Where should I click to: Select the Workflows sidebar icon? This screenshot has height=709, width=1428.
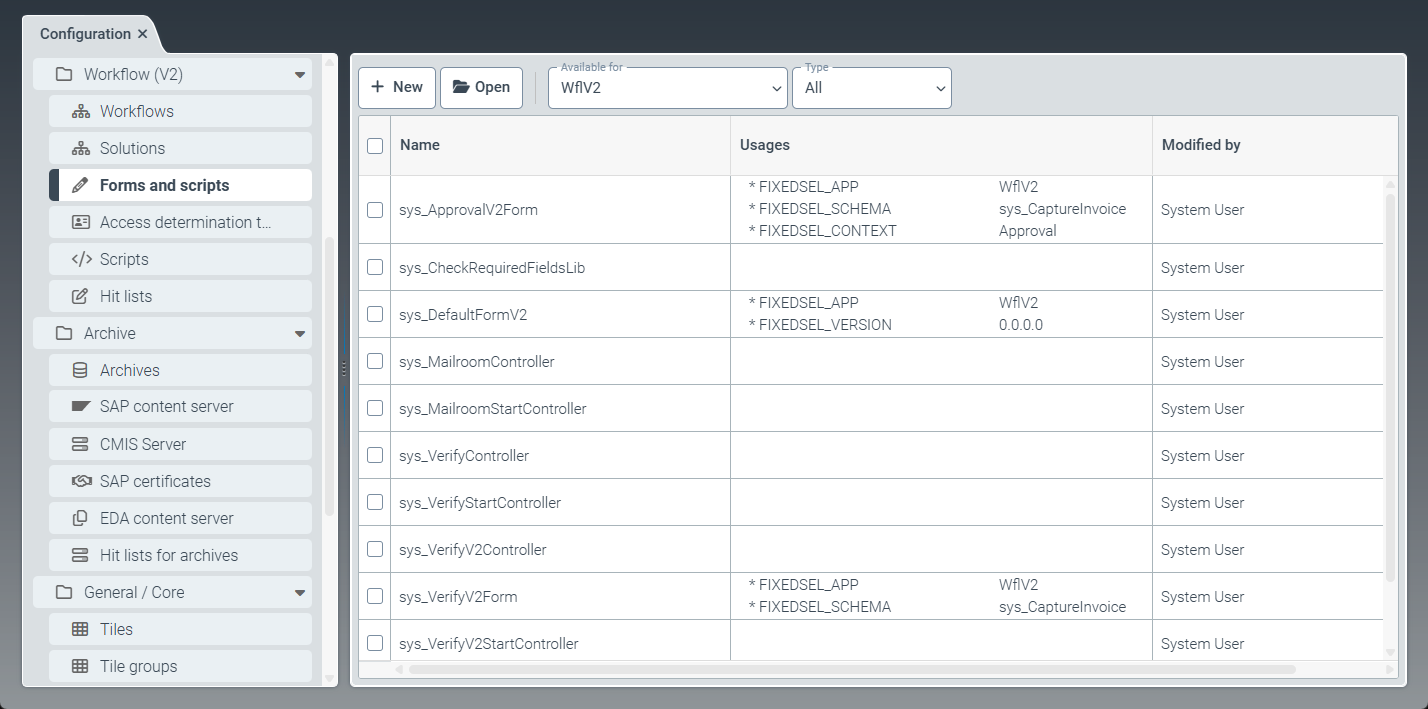click(x=80, y=111)
